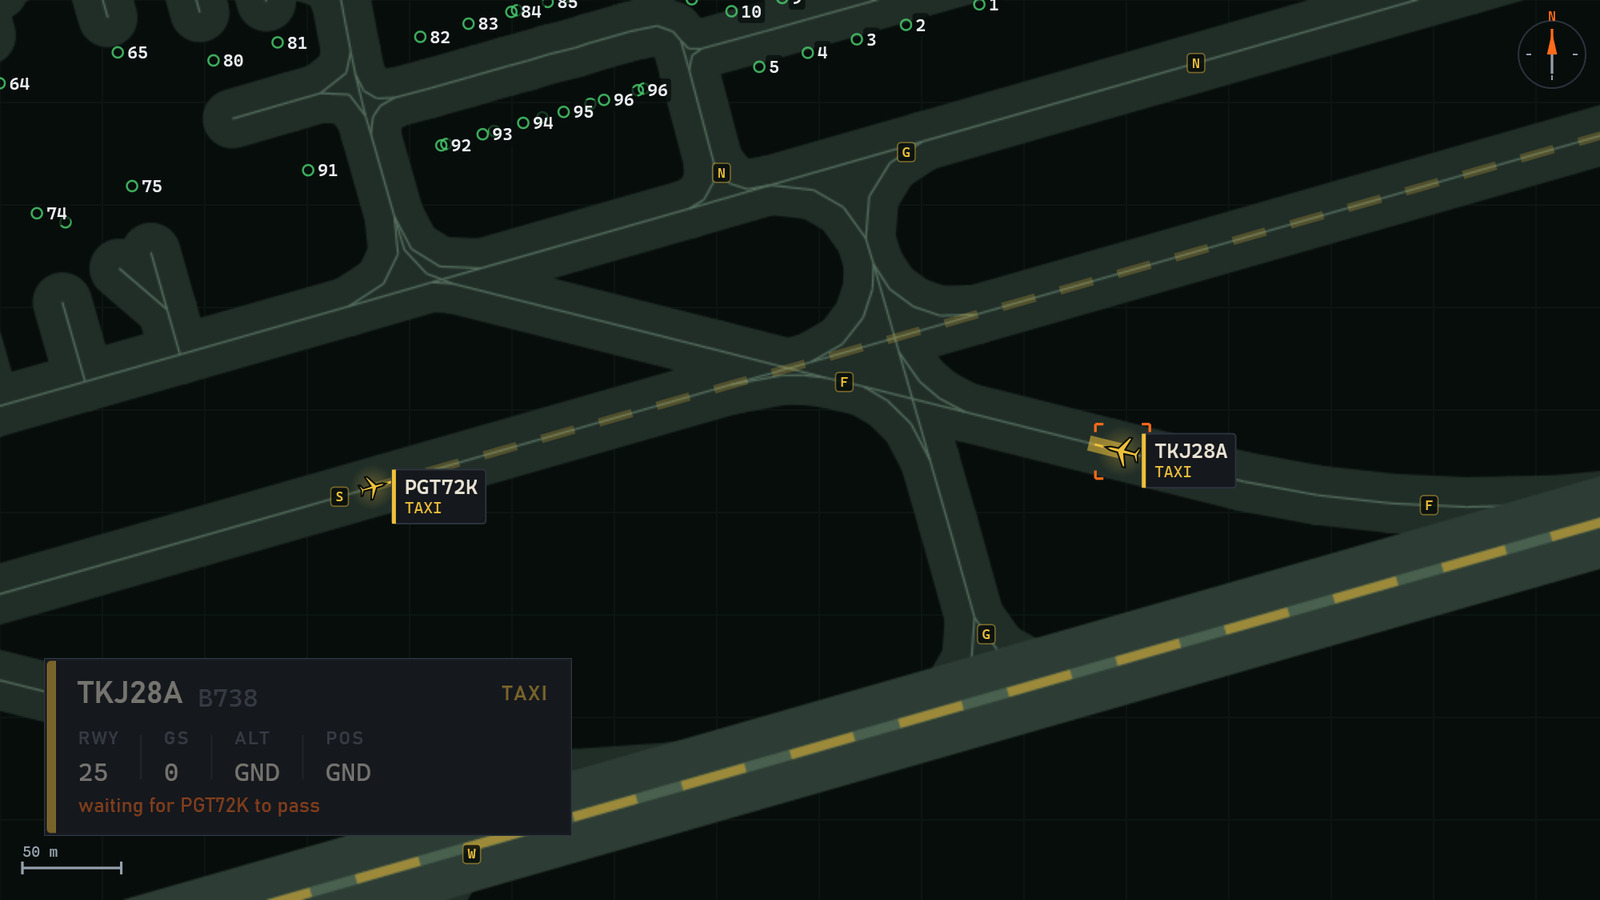This screenshot has width=1600, height=900.
Task: Click "waiting for PGT72K to pass" message
Action: click(199, 806)
